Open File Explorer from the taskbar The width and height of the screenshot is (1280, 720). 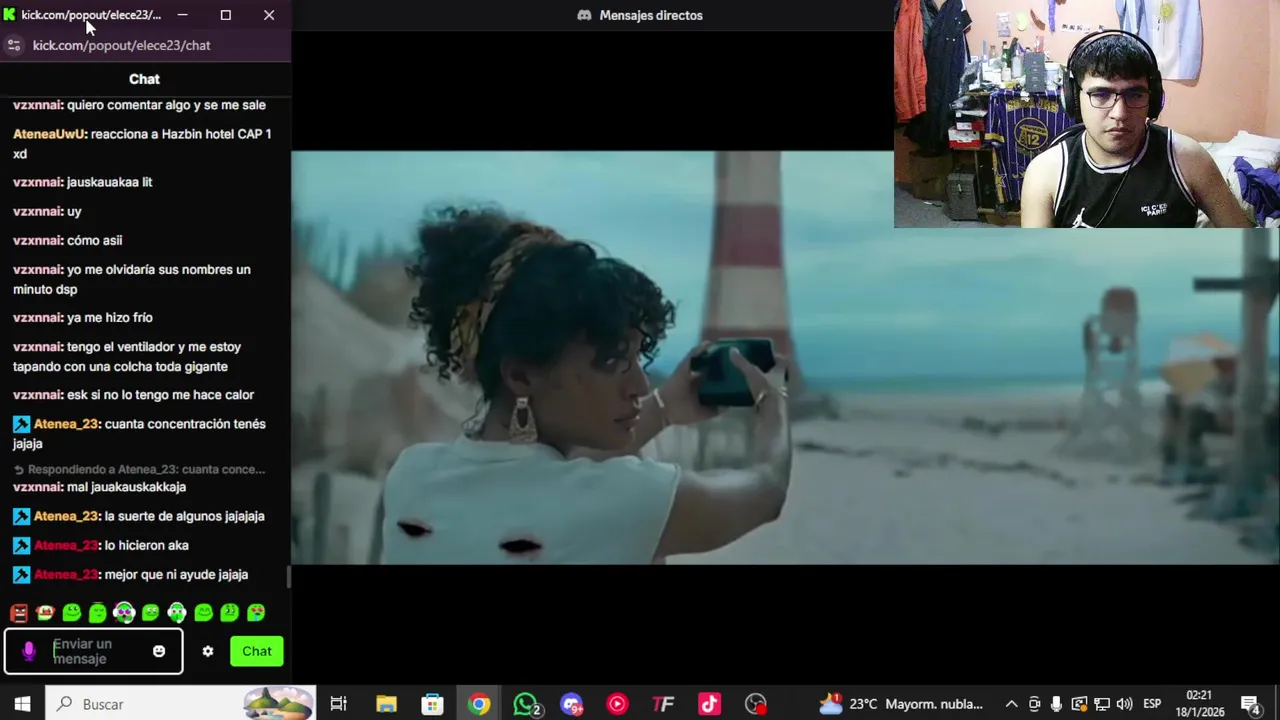tap(386, 704)
